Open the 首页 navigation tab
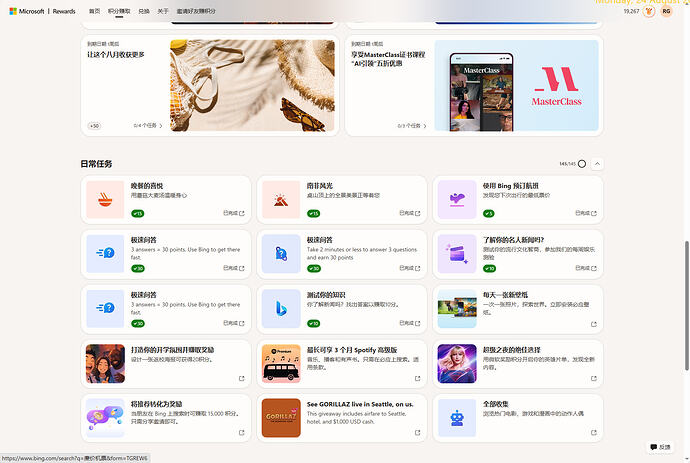Screen dimensions: 690x463 (x=95, y=11)
